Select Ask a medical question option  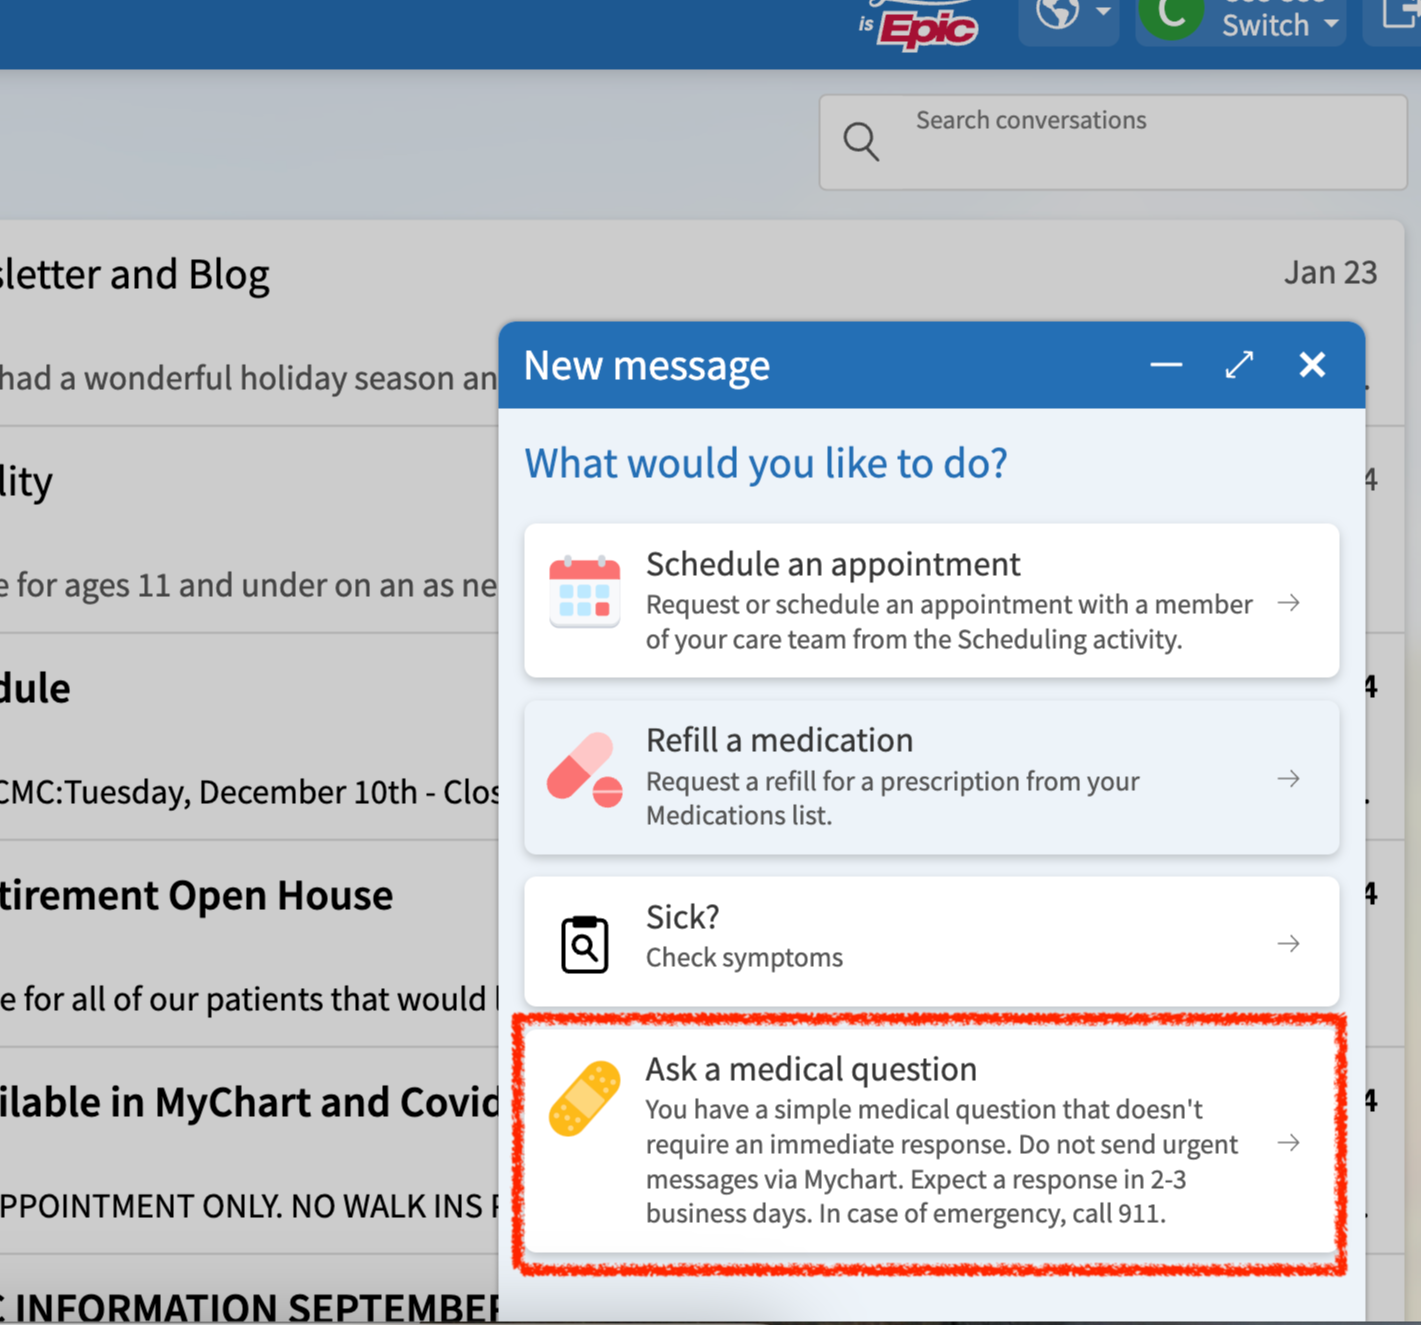click(931, 1141)
